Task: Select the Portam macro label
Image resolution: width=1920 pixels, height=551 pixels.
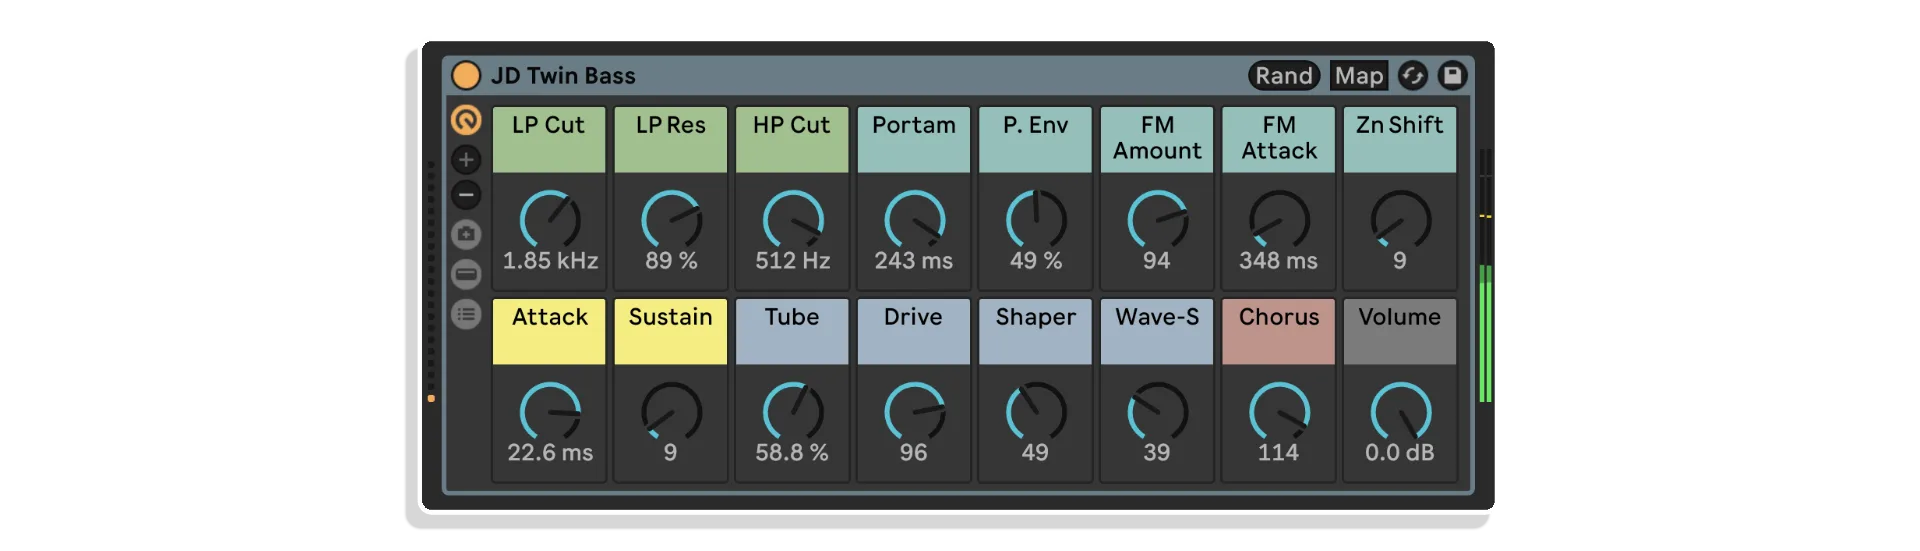Action: (x=914, y=139)
